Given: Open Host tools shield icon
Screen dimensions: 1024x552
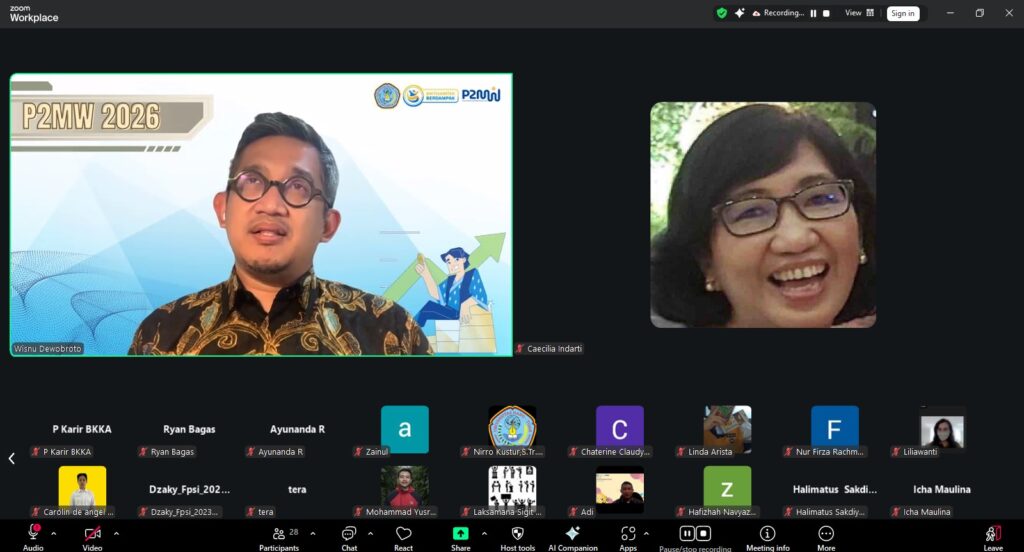Looking at the screenshot, I should [517, 535].
